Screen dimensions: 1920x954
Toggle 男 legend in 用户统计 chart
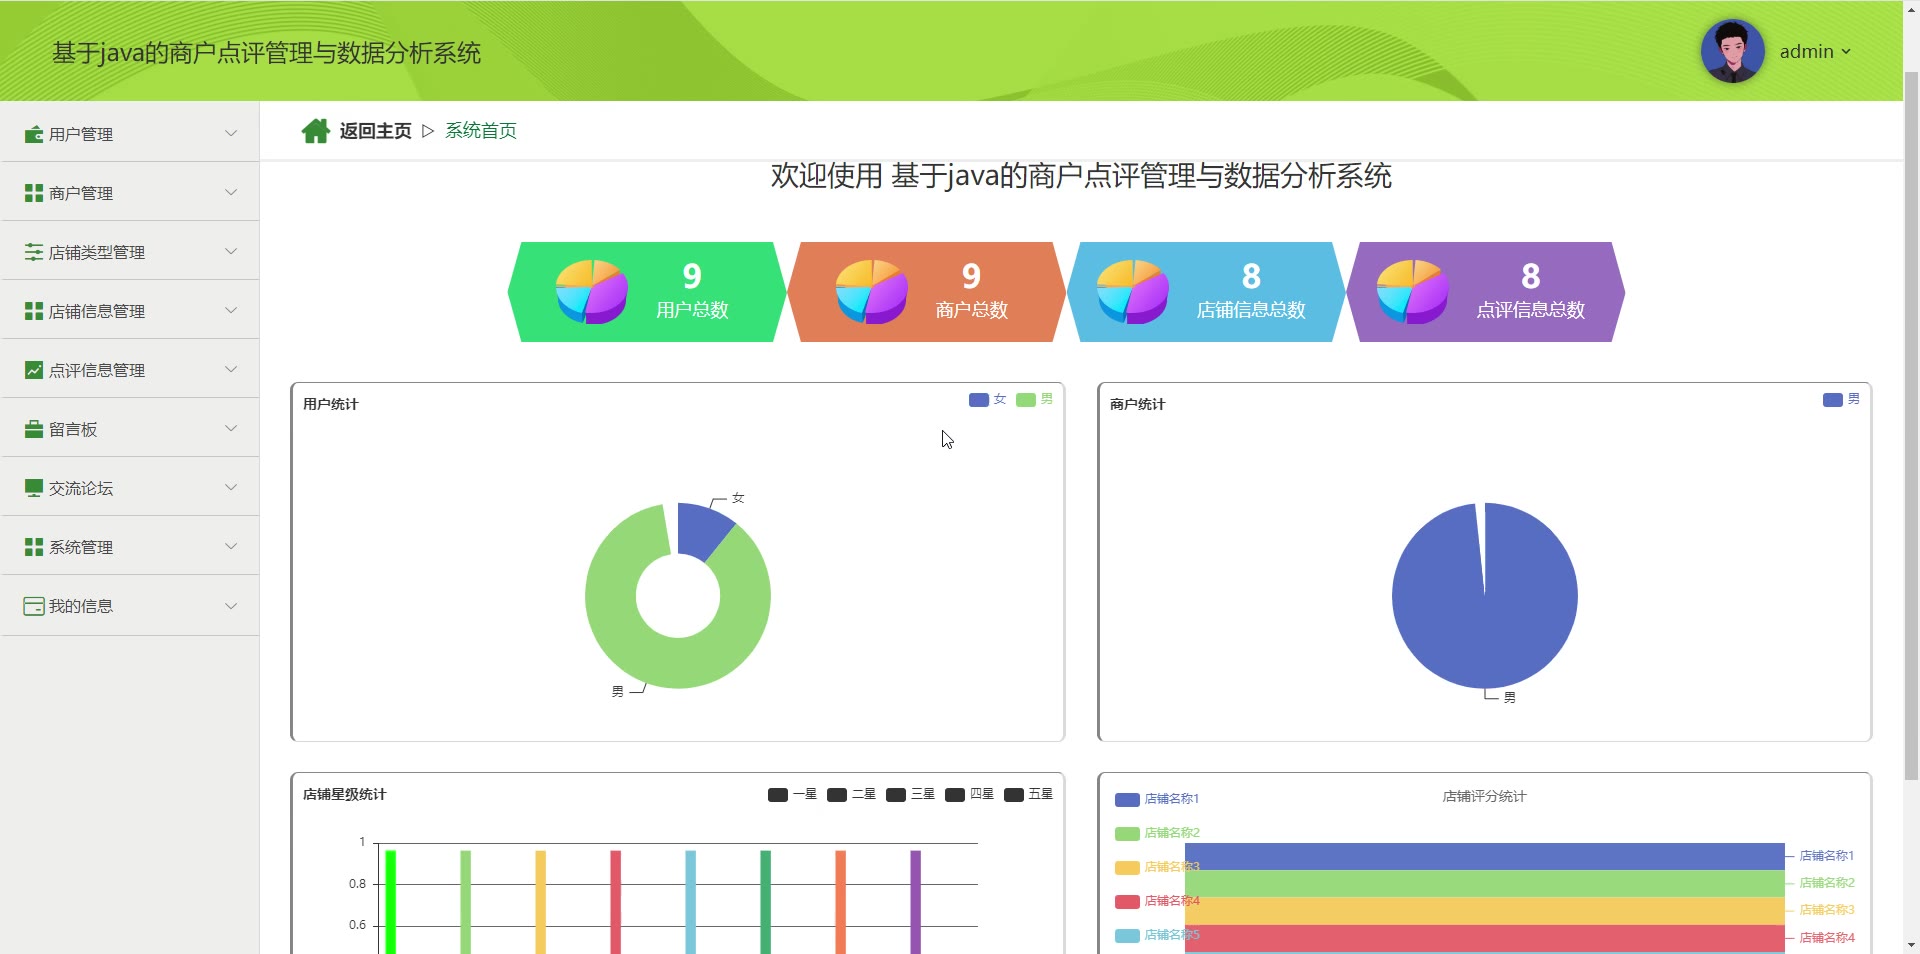tap(1035, 399)
